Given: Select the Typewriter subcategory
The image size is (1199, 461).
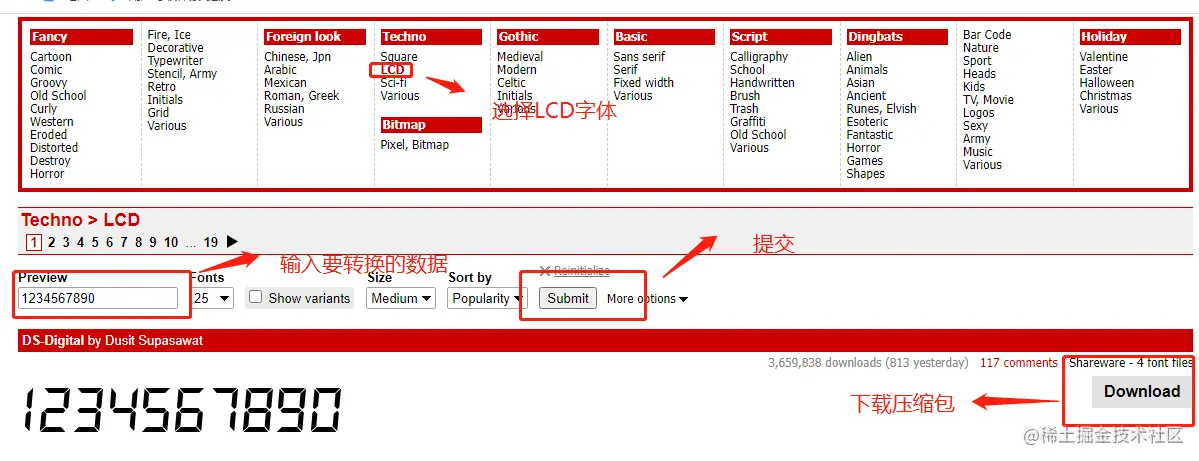Looking at the screenshot, I should click(x=175, y=60).
